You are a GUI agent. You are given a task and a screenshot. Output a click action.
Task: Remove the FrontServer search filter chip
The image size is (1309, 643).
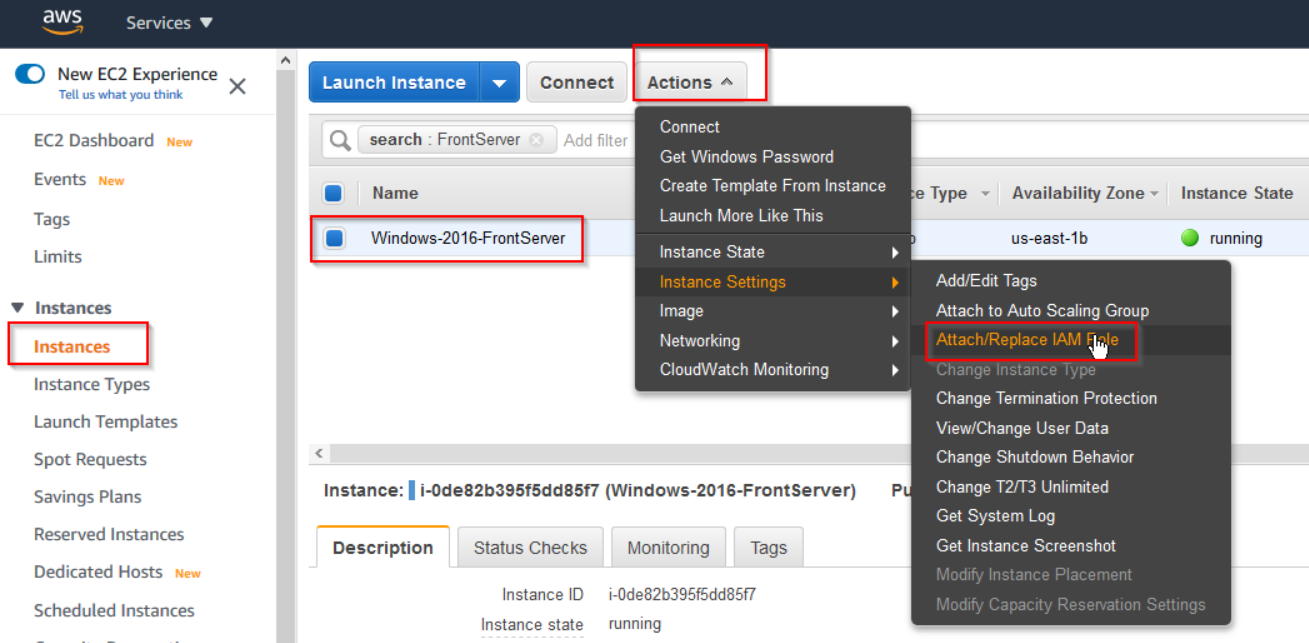click(536, 140)
